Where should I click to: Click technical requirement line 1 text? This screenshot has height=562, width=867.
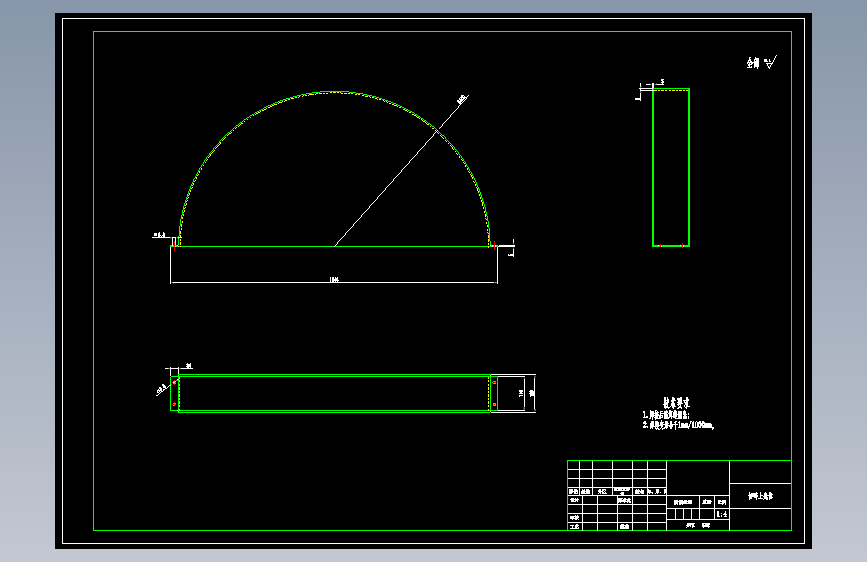[x=666, y=415]
